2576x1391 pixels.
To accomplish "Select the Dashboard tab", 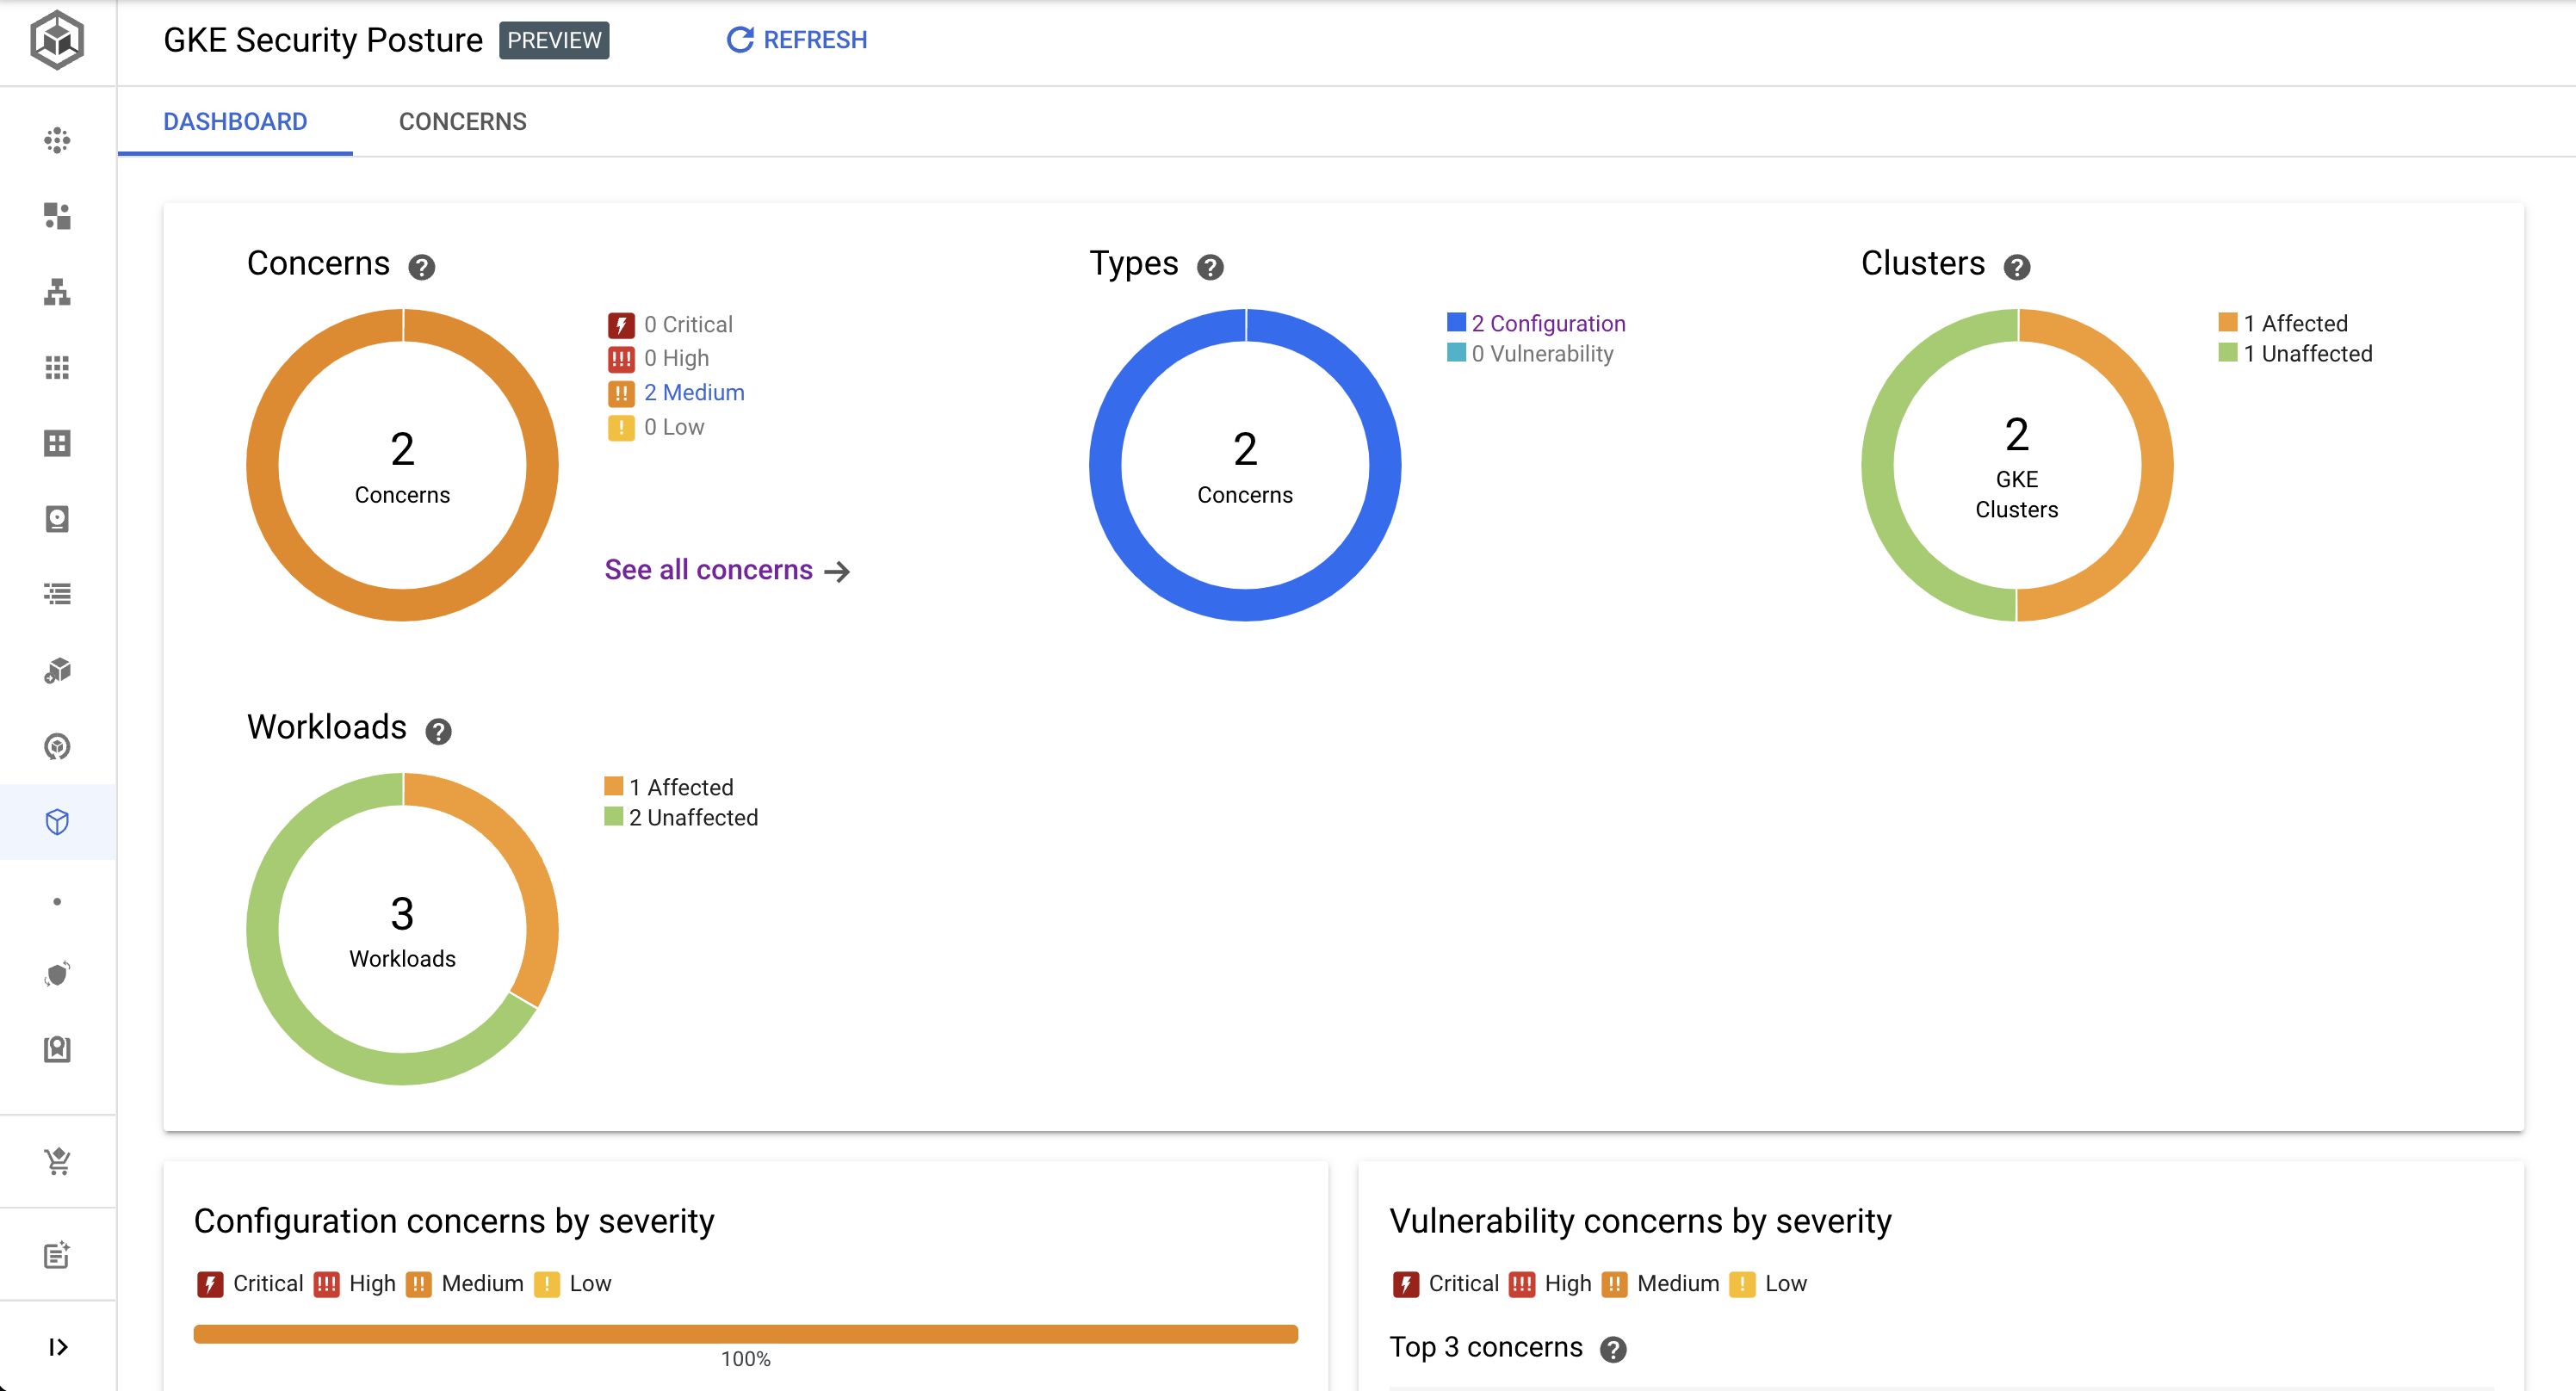I will click(235, 122).
